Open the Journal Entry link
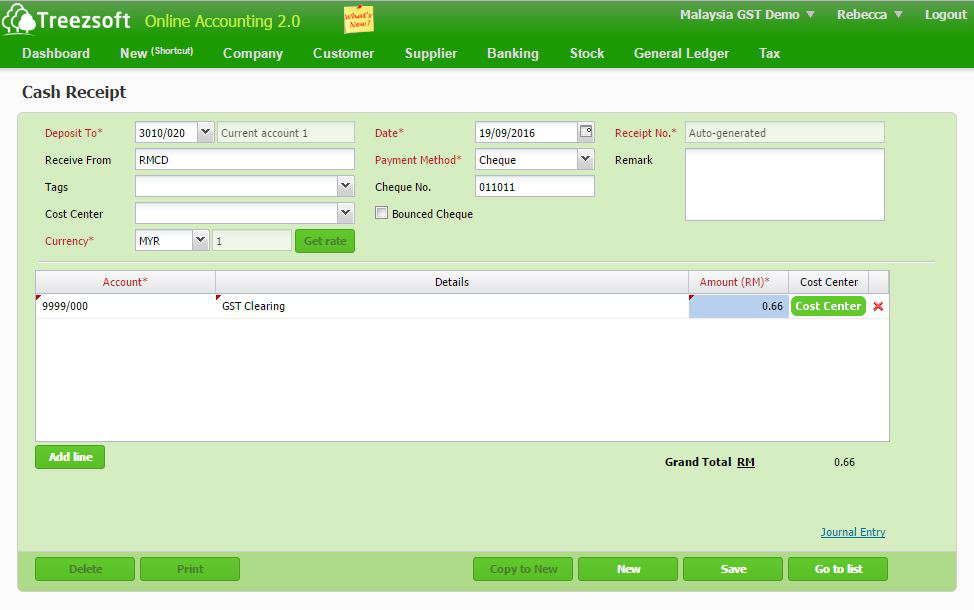This screenshot has height=610, width=974. [853, 532]
